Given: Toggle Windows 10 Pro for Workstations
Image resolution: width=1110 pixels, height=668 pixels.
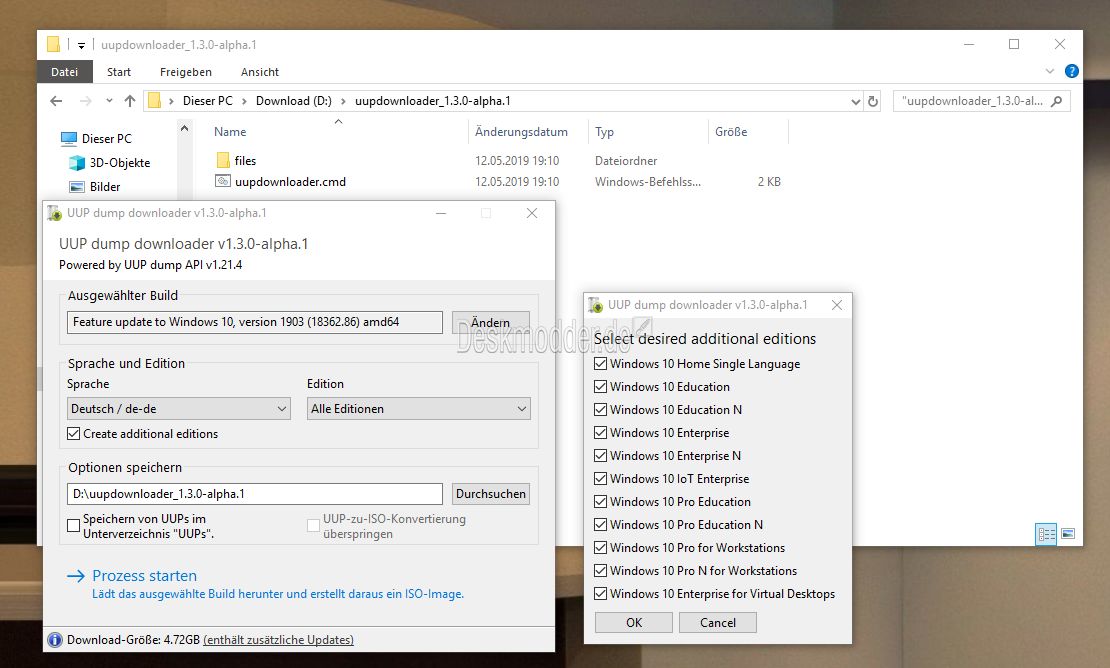Looking at the screenshot, I should tap(600, 548).
